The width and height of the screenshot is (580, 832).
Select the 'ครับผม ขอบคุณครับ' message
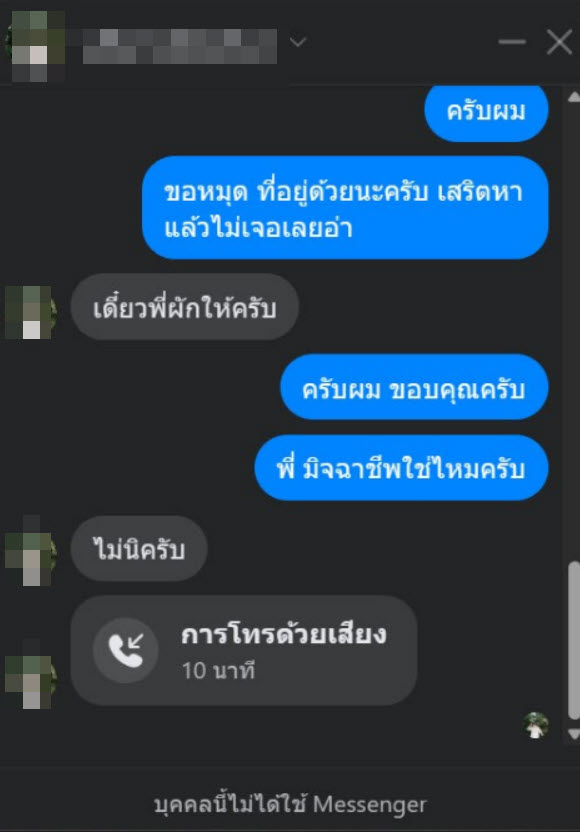coord(414,387)
